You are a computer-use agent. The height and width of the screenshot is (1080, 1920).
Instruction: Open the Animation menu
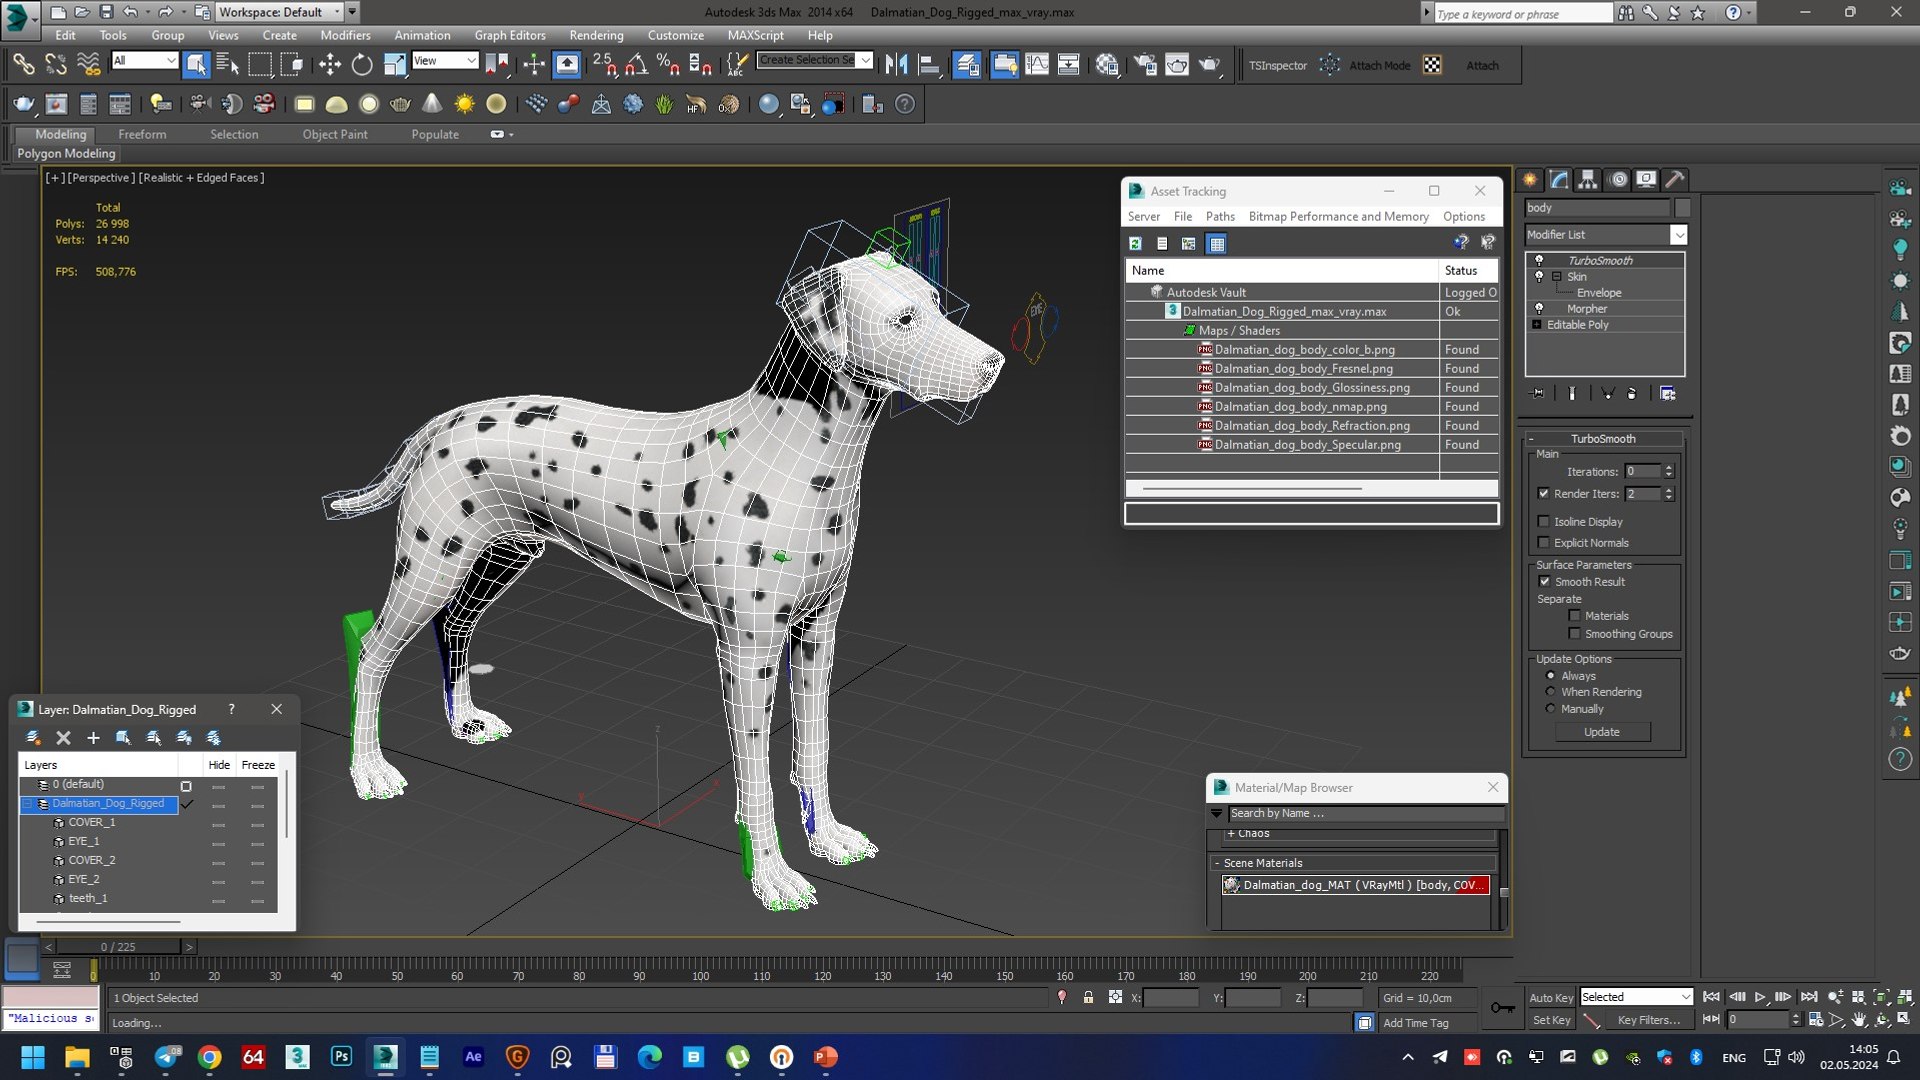(x=422, y=35)
